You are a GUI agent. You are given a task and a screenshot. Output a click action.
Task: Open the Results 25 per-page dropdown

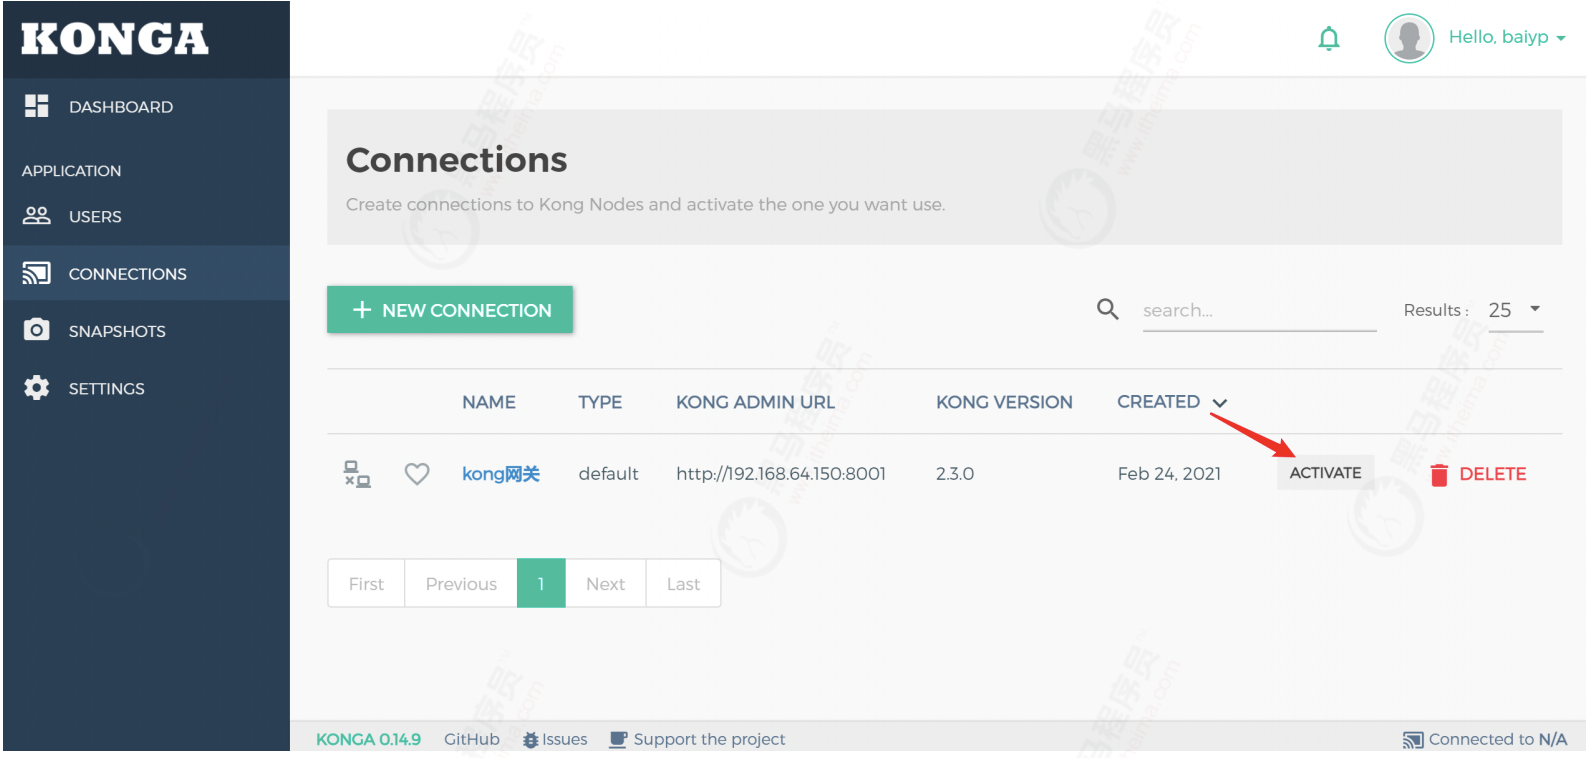(x=1515, y=310)
